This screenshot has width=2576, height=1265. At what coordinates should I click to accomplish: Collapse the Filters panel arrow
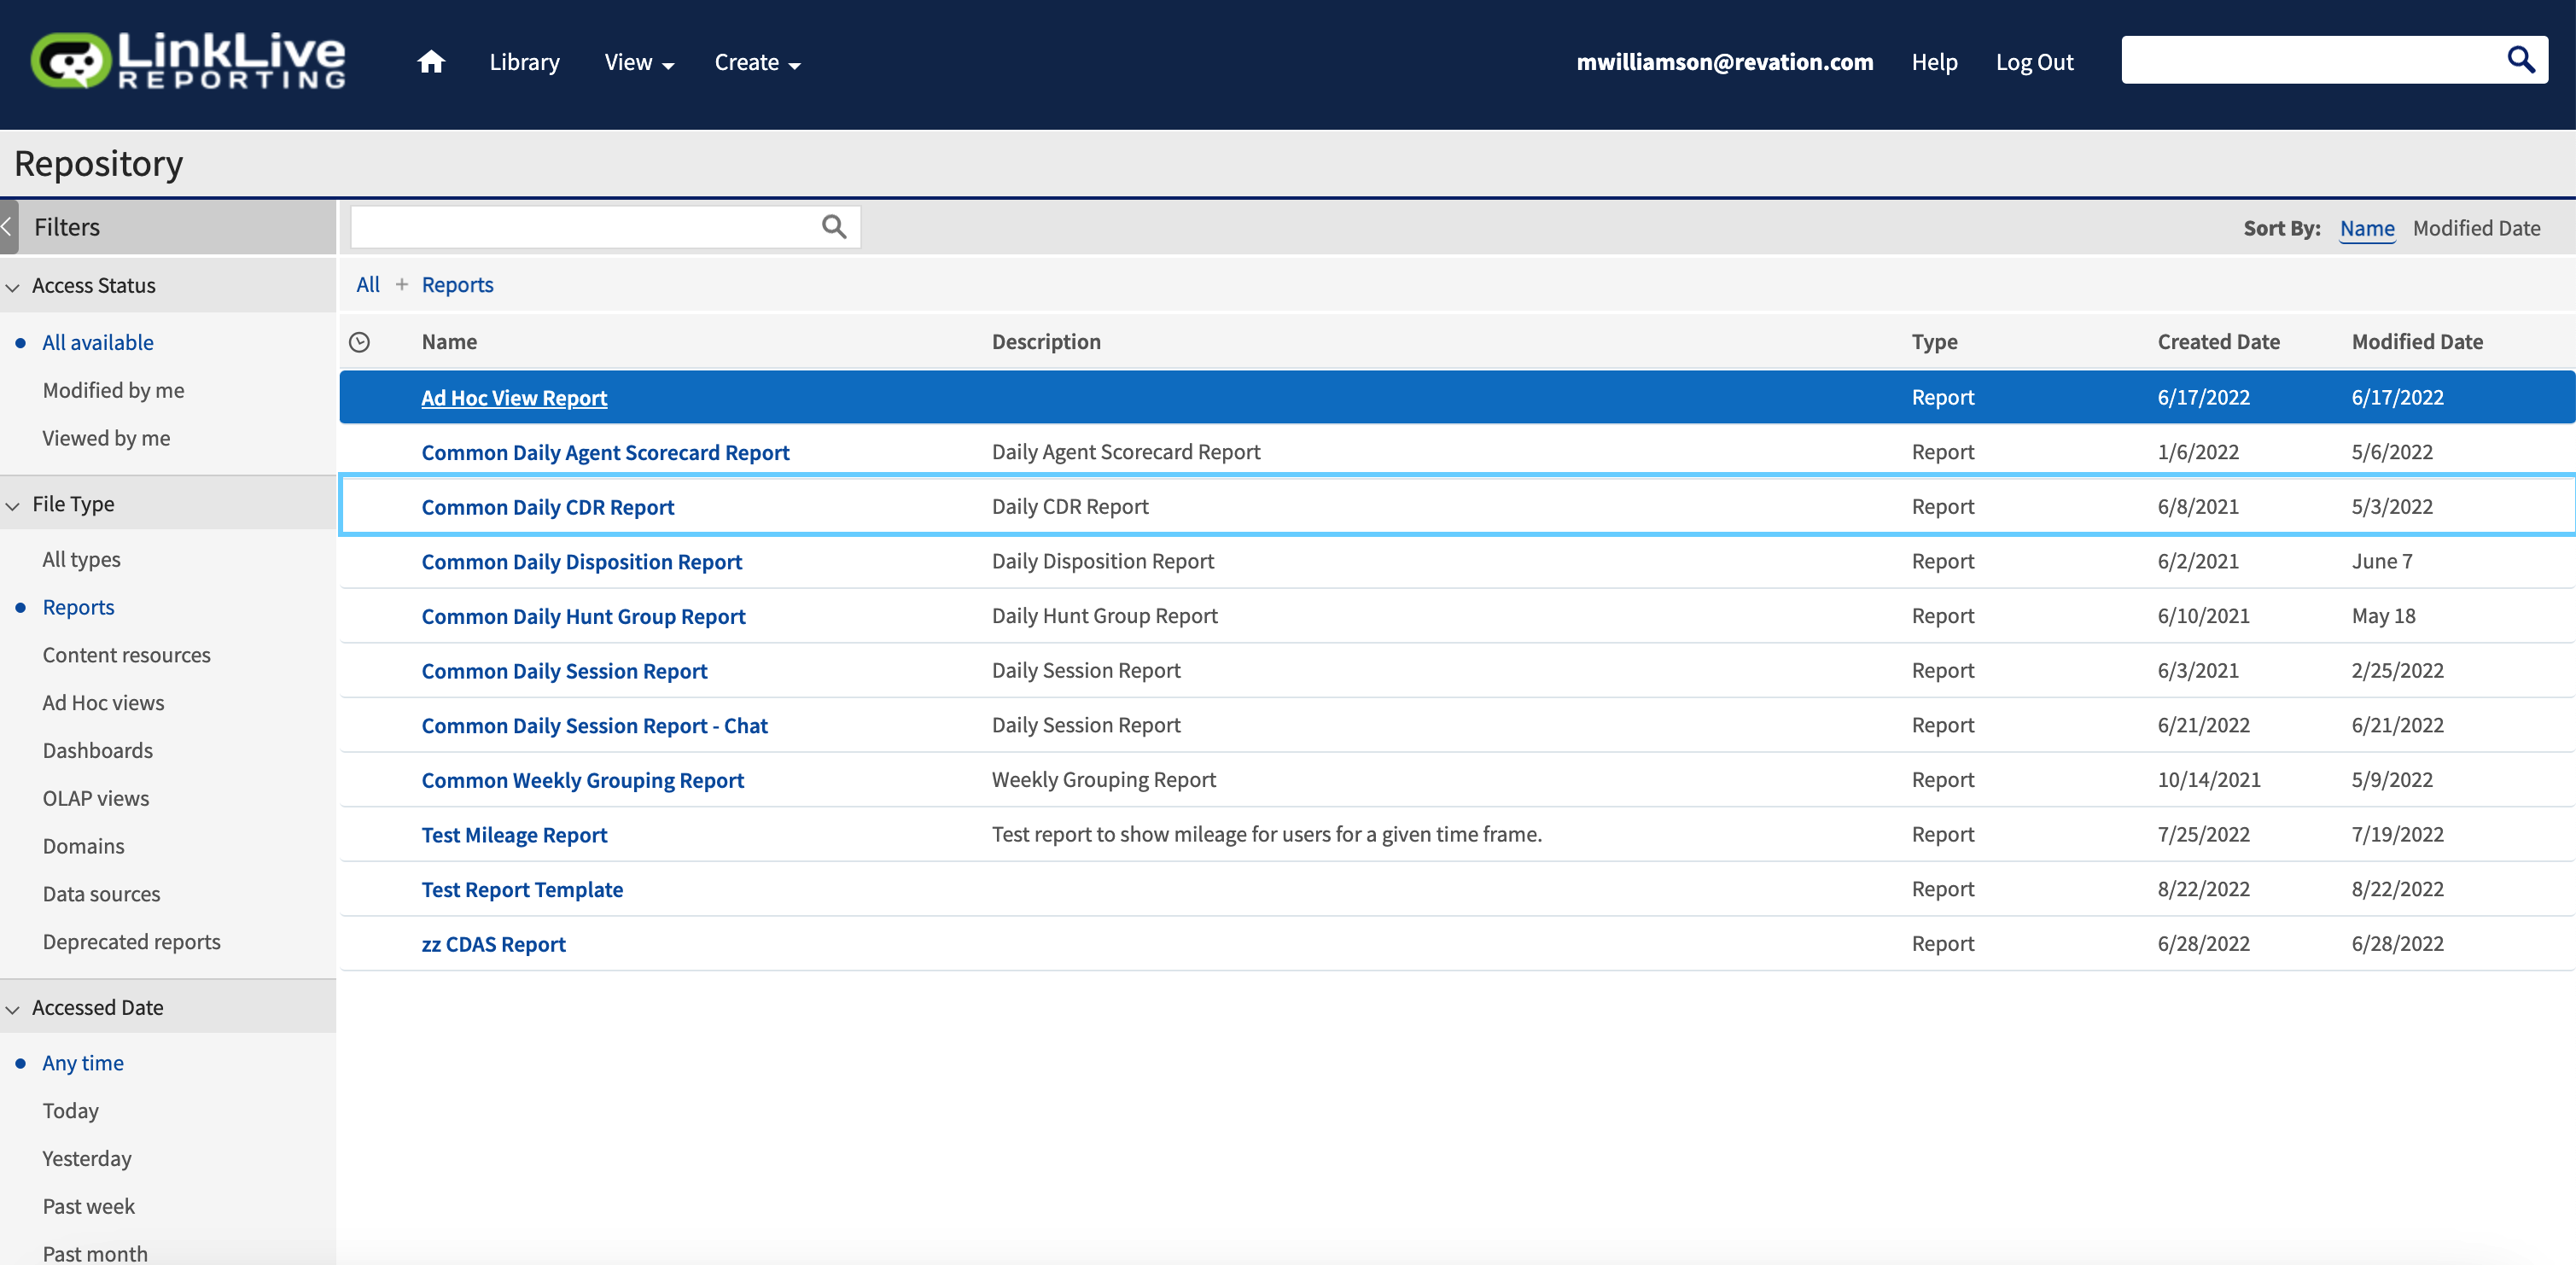click(x=8, y=227)
